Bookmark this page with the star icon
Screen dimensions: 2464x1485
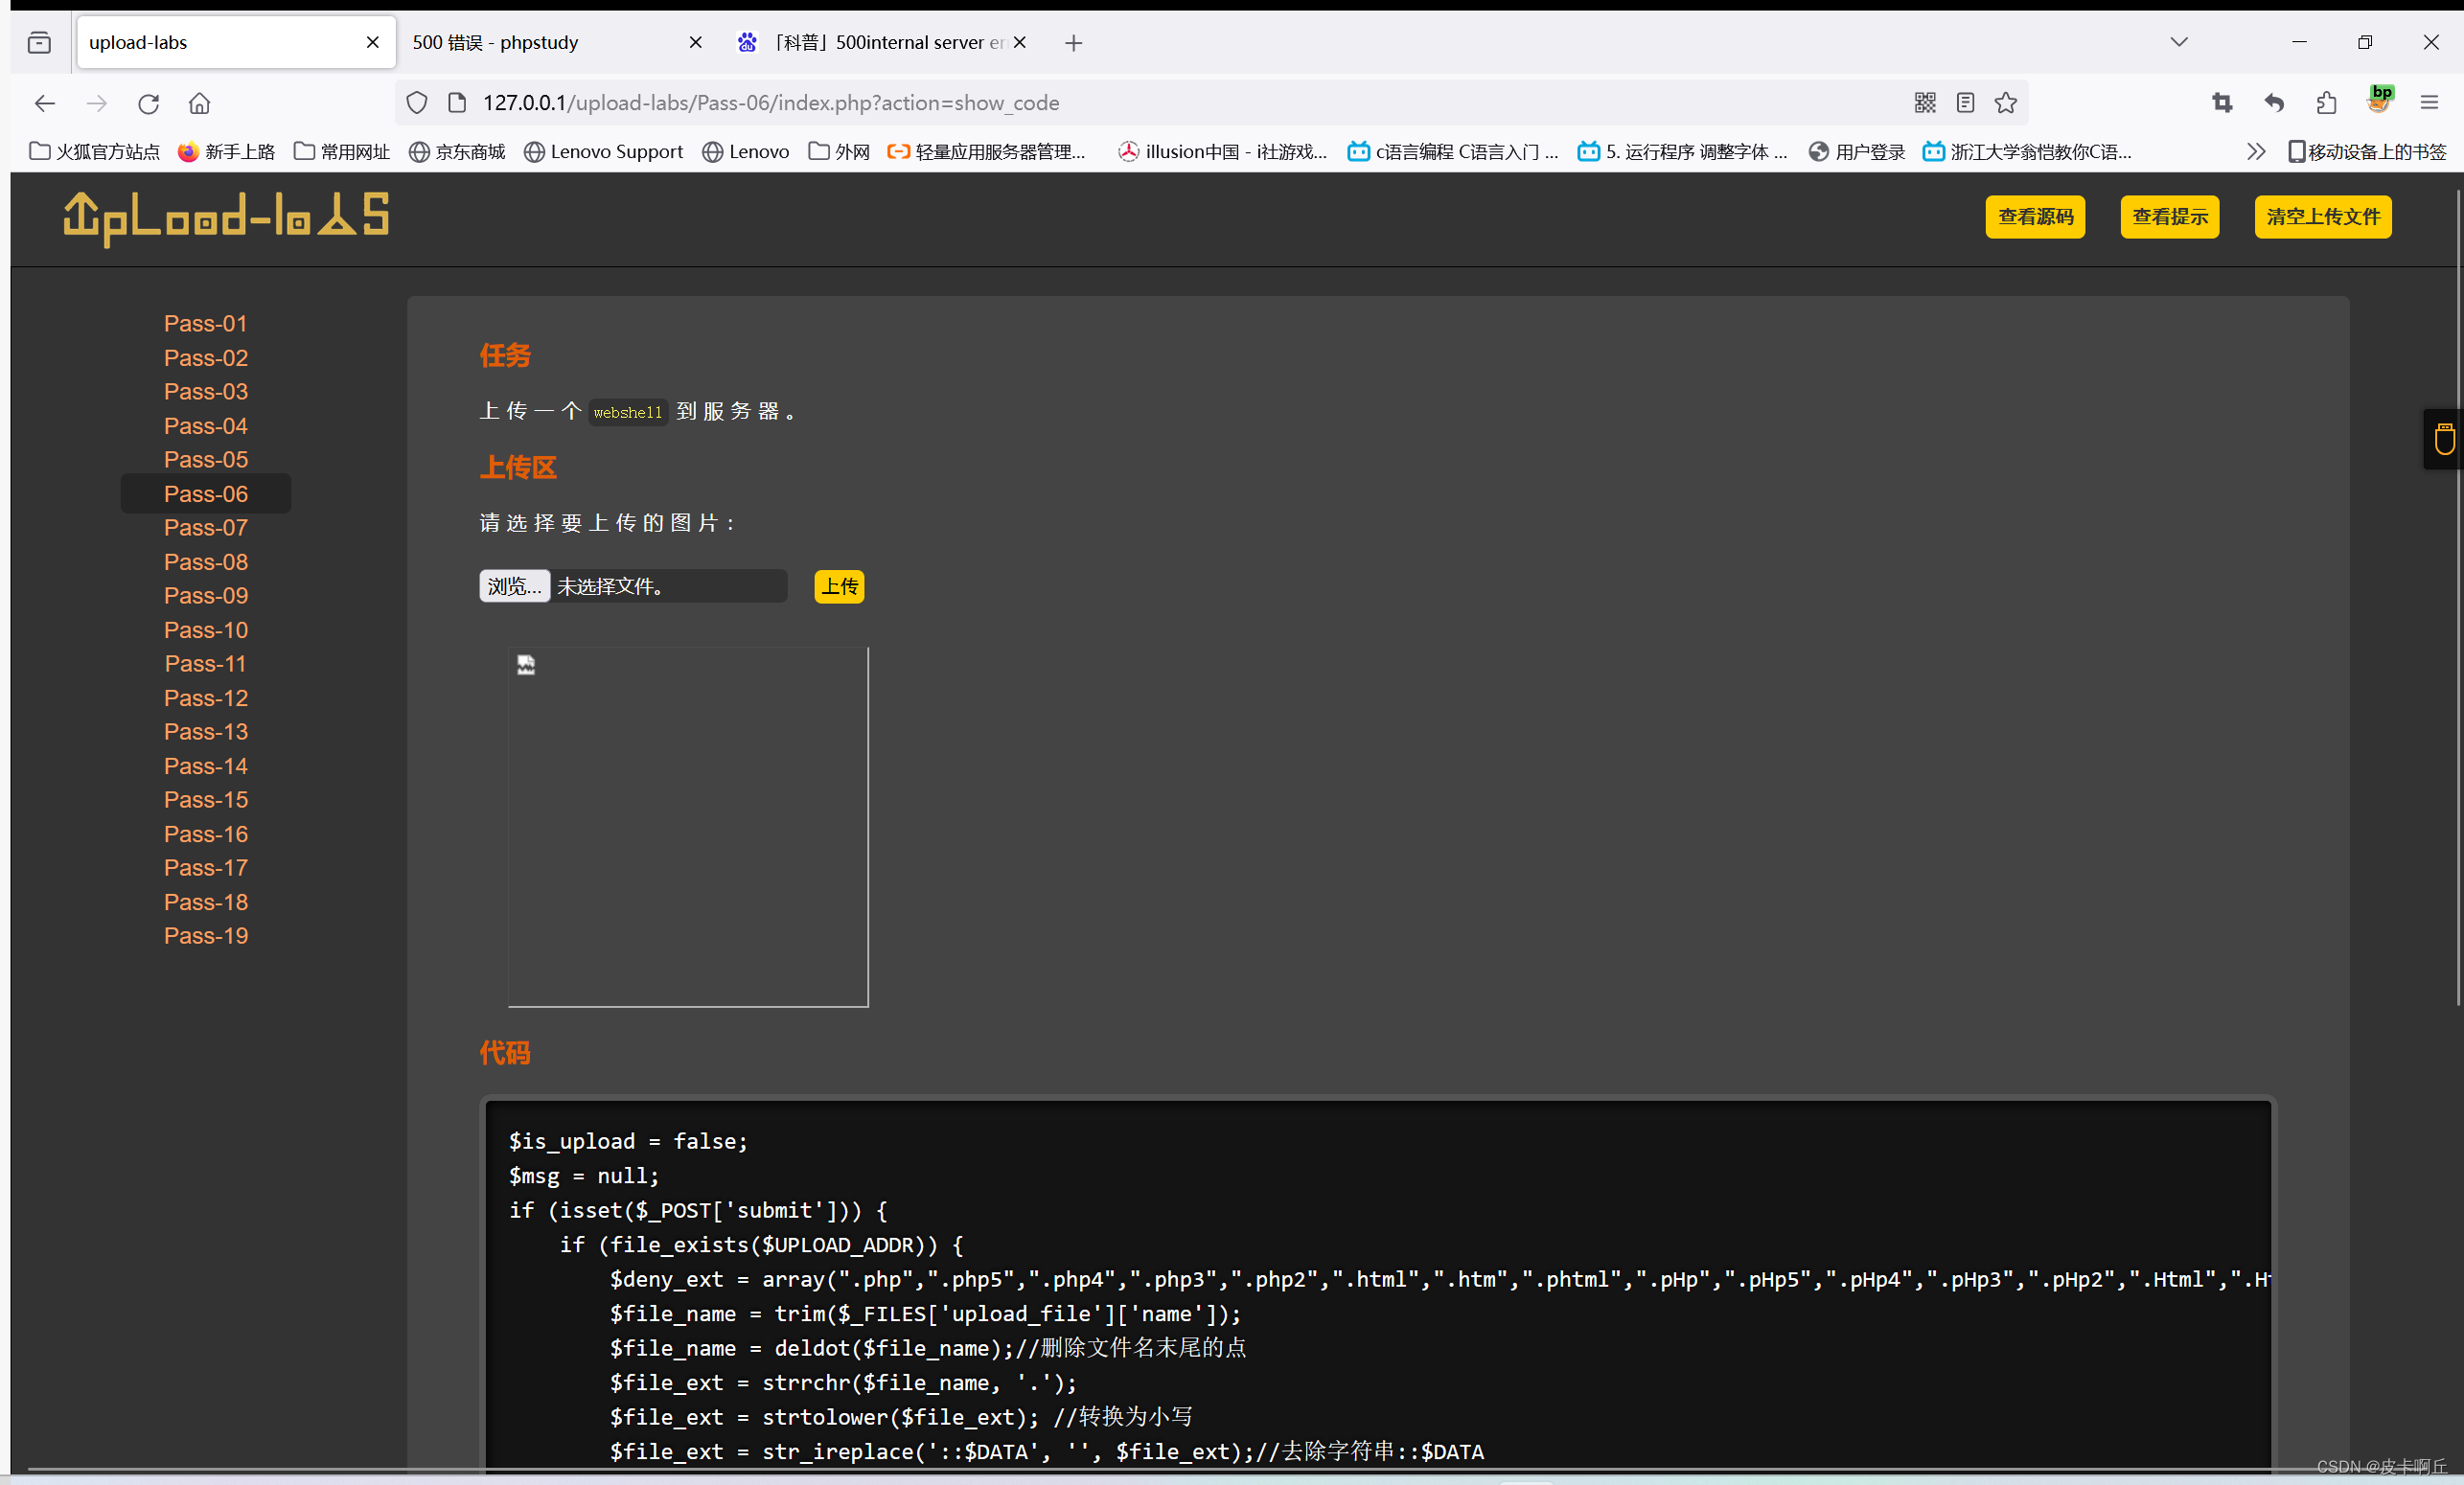pos(2007,102)
